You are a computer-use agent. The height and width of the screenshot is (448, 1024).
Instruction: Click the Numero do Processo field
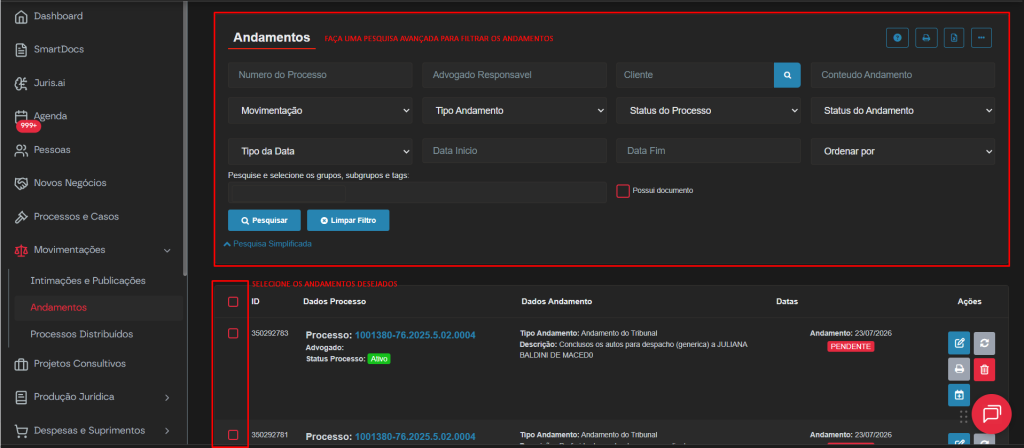320,75
